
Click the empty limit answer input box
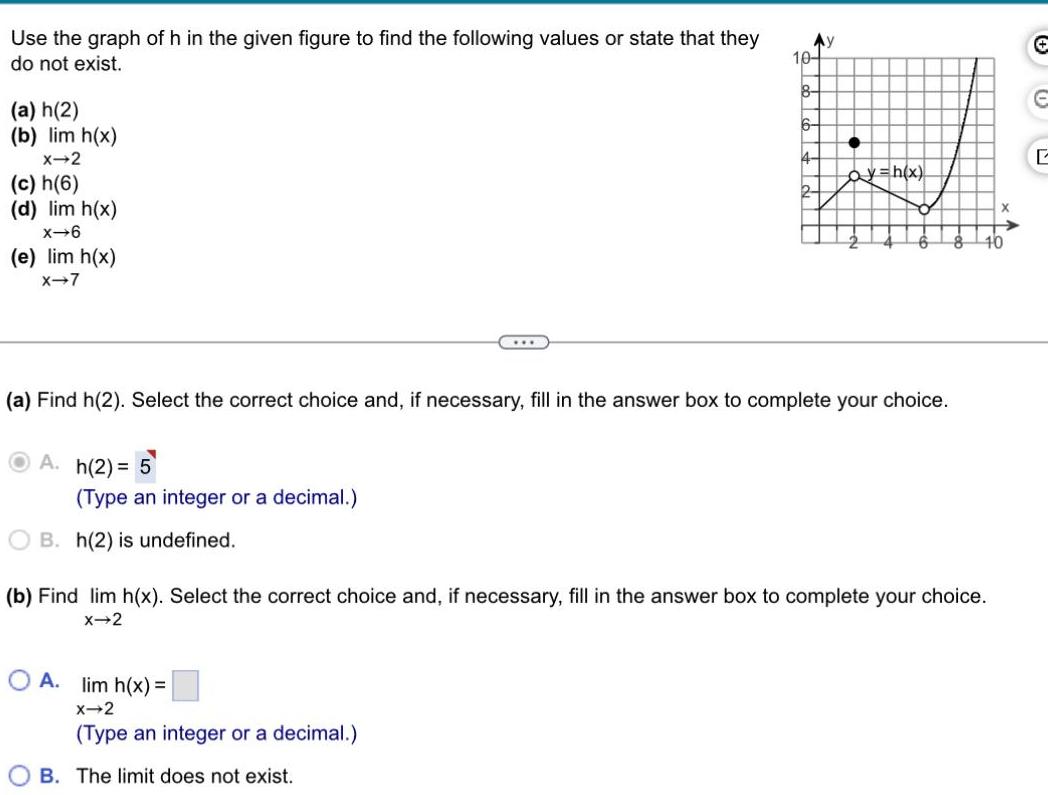186,686
